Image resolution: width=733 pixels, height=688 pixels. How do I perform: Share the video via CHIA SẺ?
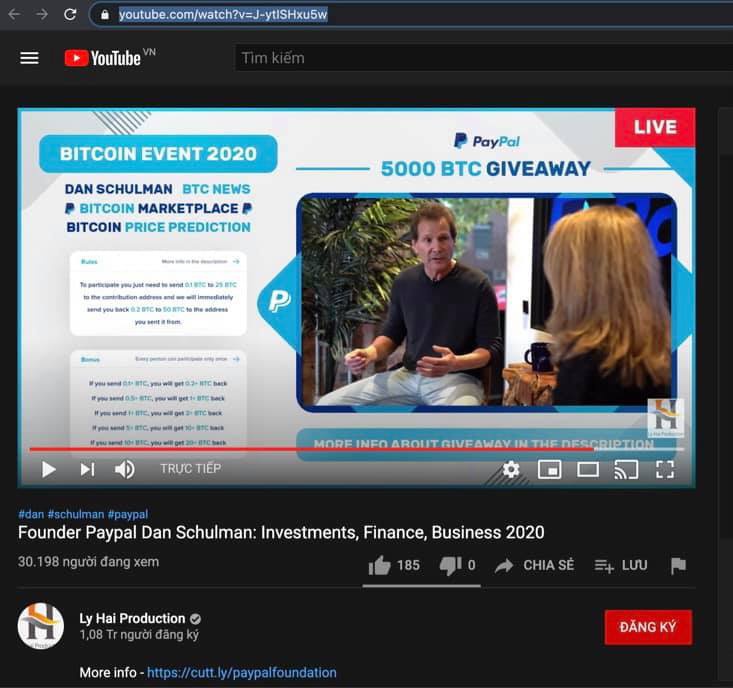click(534, 566)
